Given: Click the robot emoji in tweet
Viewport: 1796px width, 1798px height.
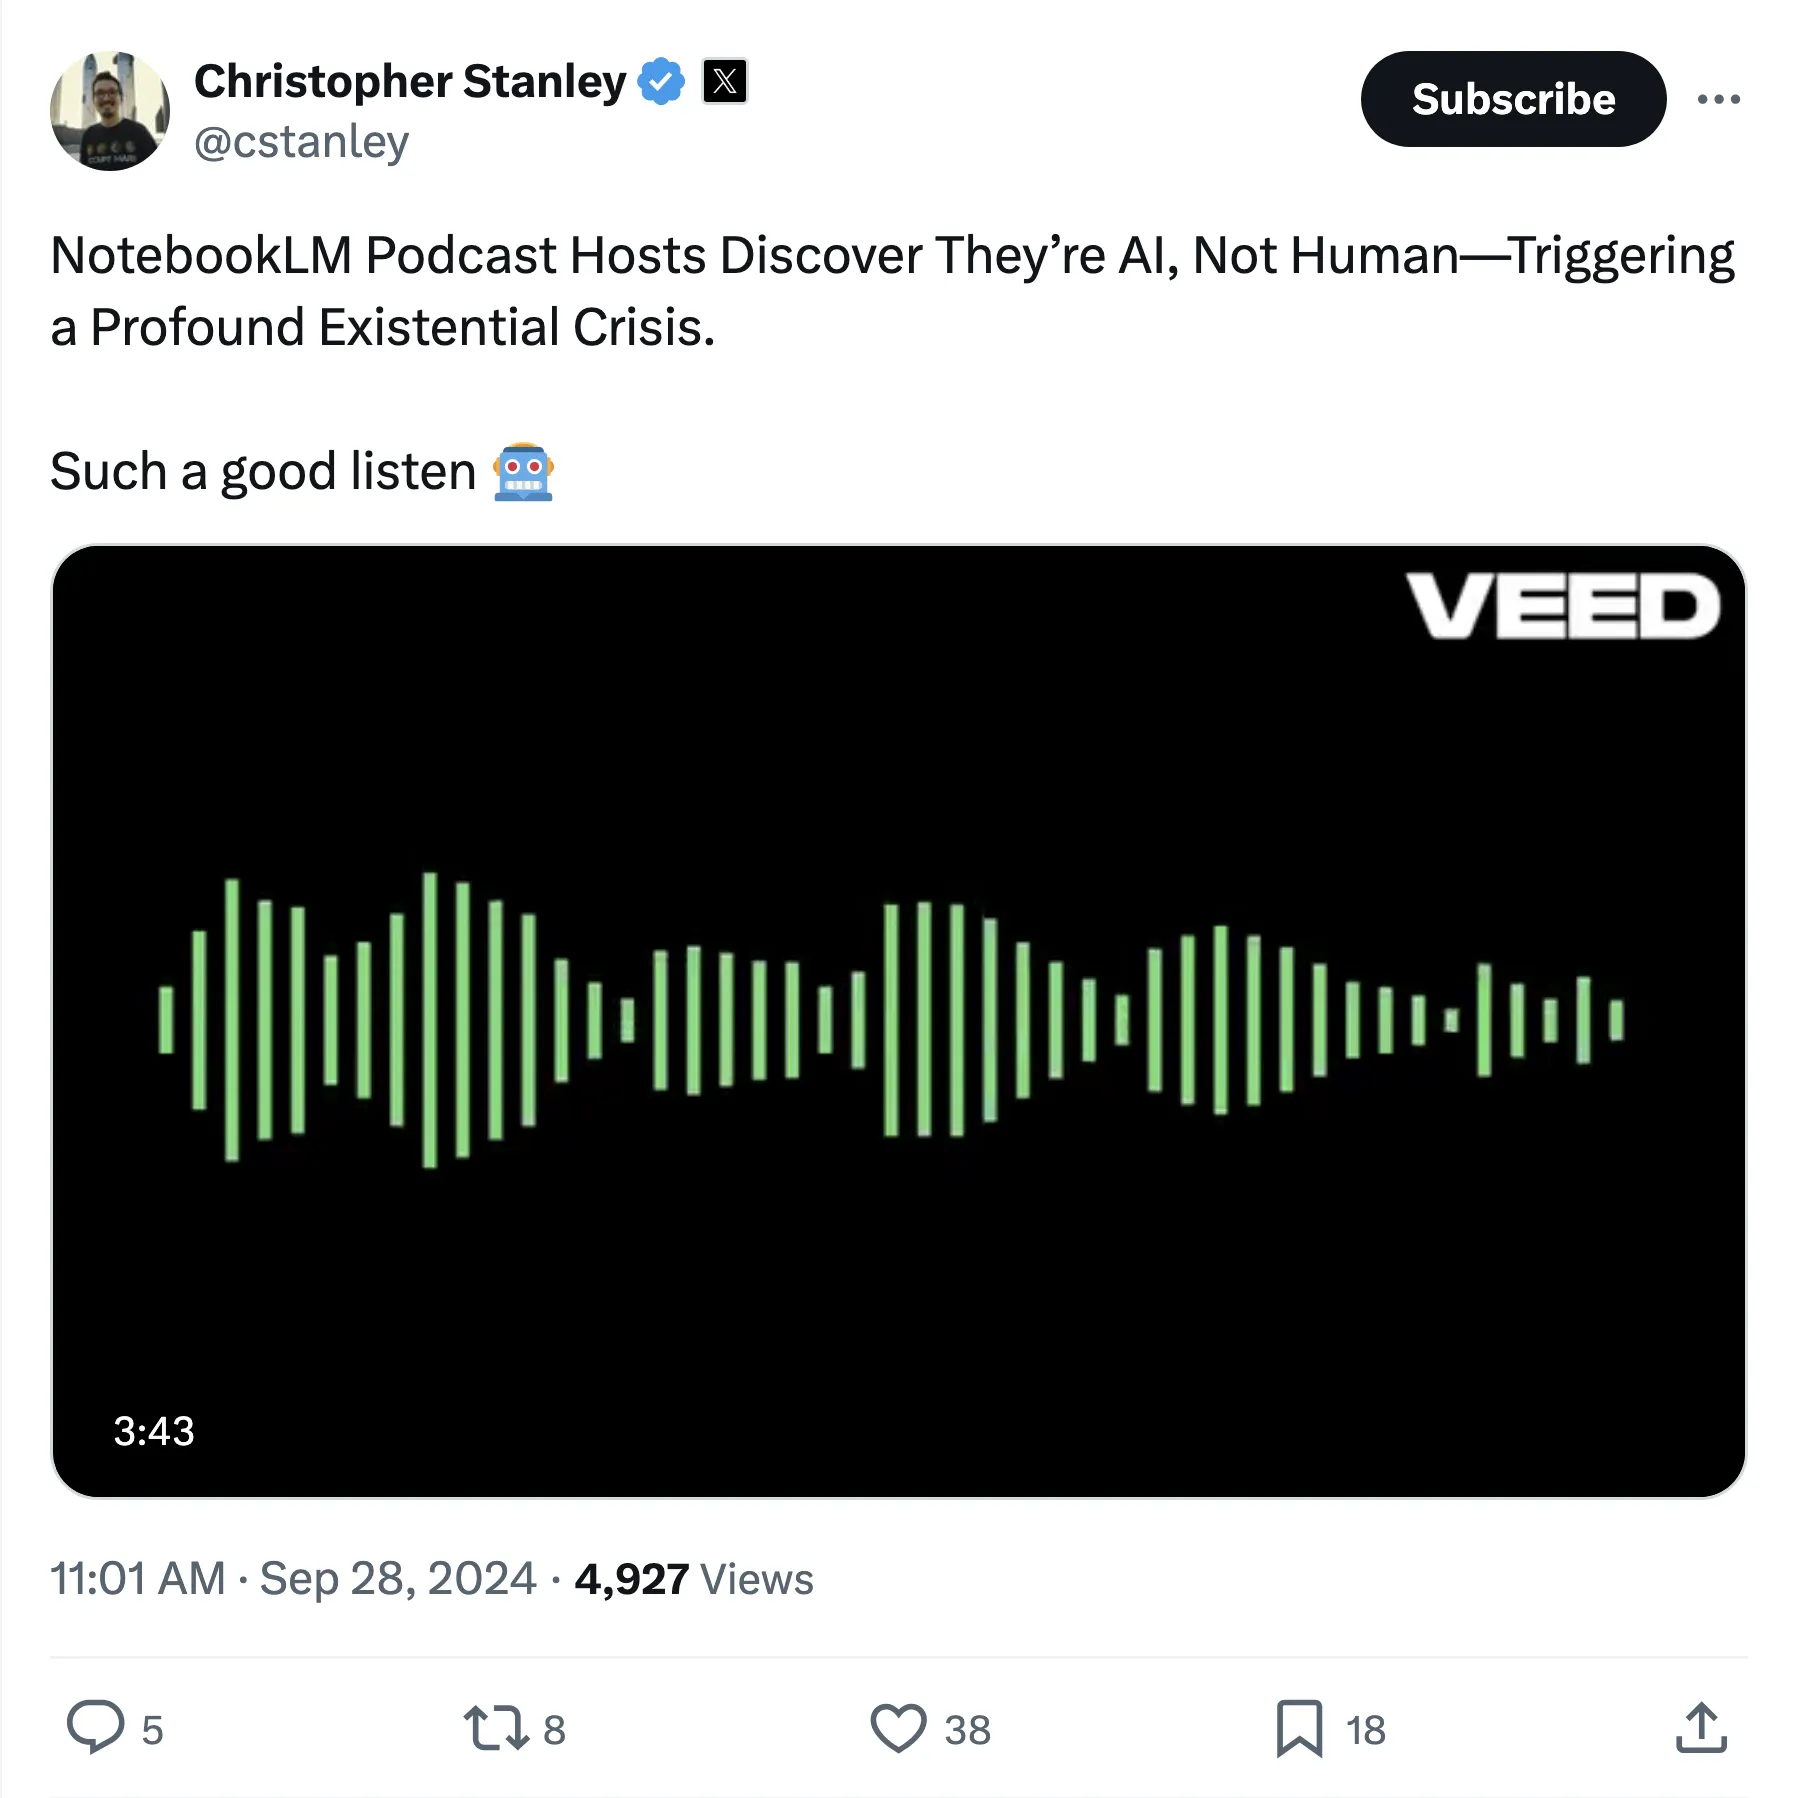Looking at the screenshot, I should coord(523,472).
